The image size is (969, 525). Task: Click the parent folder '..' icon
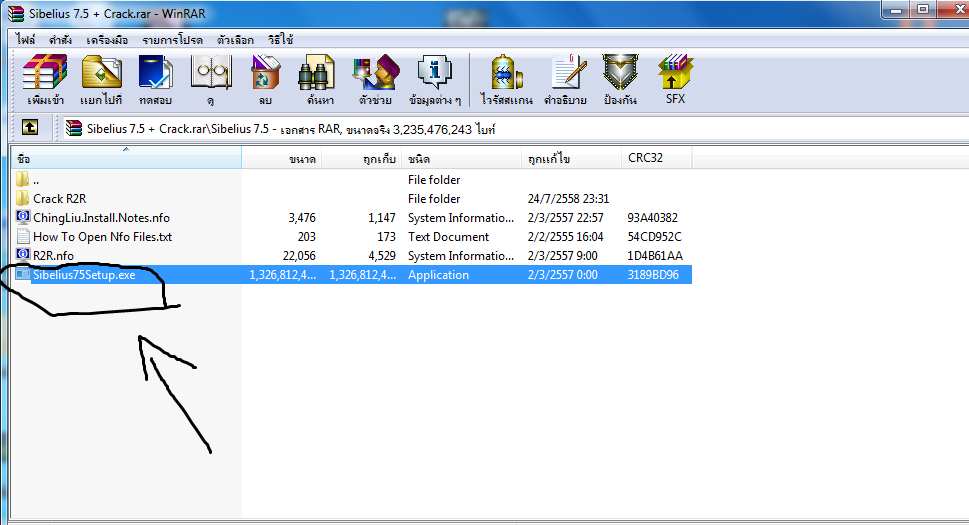point(23,180)
